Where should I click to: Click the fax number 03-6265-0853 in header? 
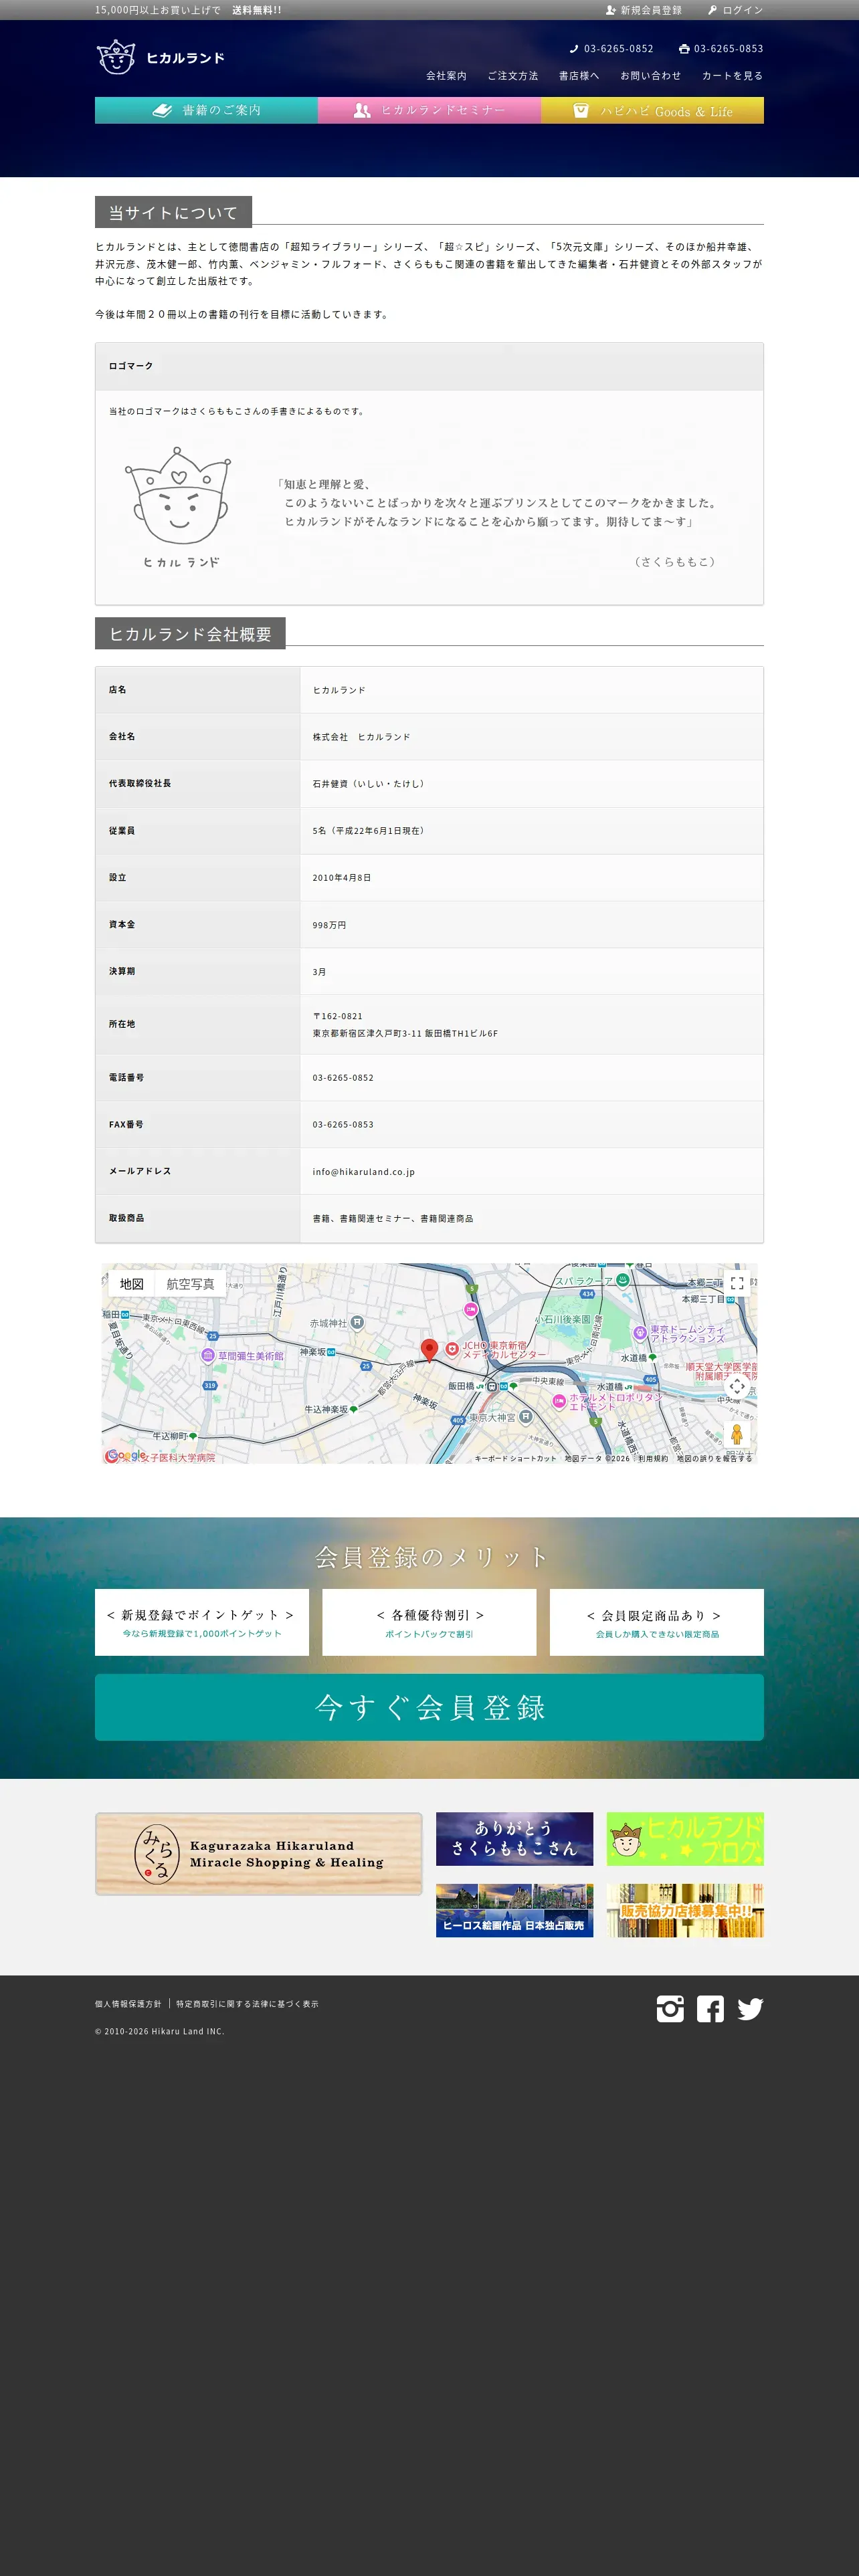(721, 48)
